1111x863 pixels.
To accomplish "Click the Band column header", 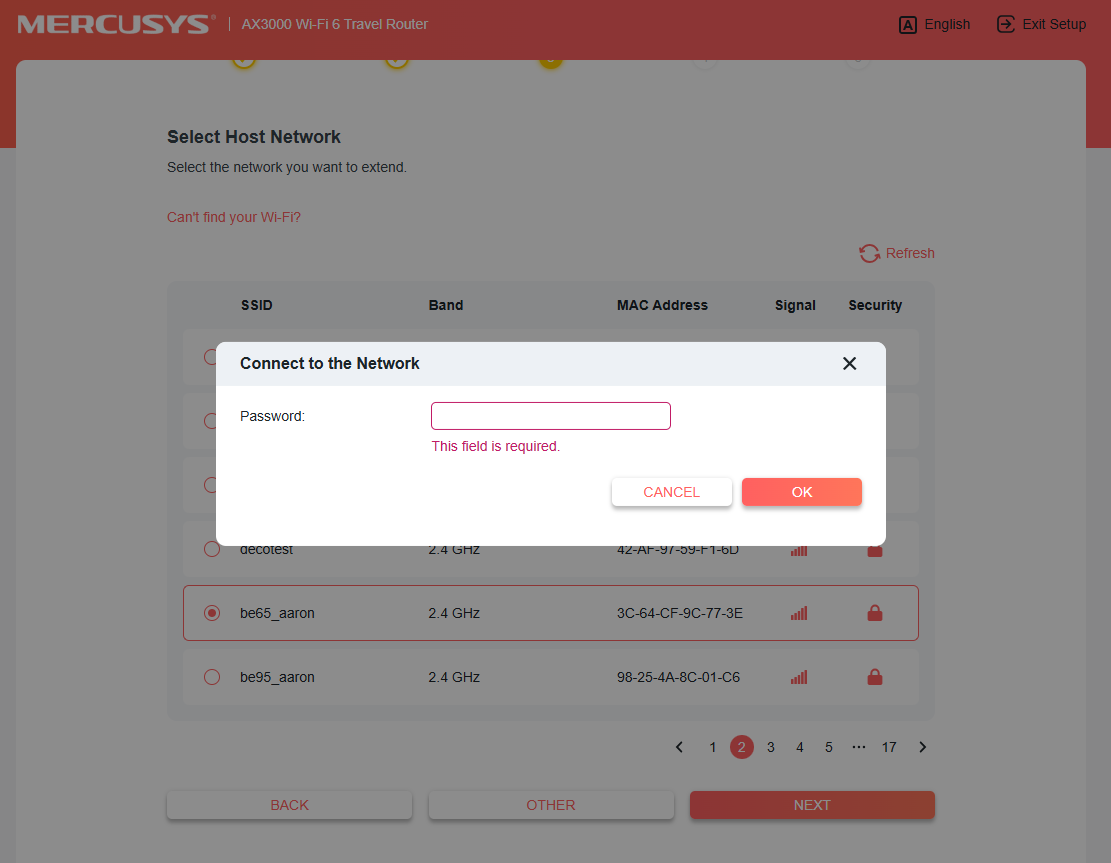I will 446,305.
